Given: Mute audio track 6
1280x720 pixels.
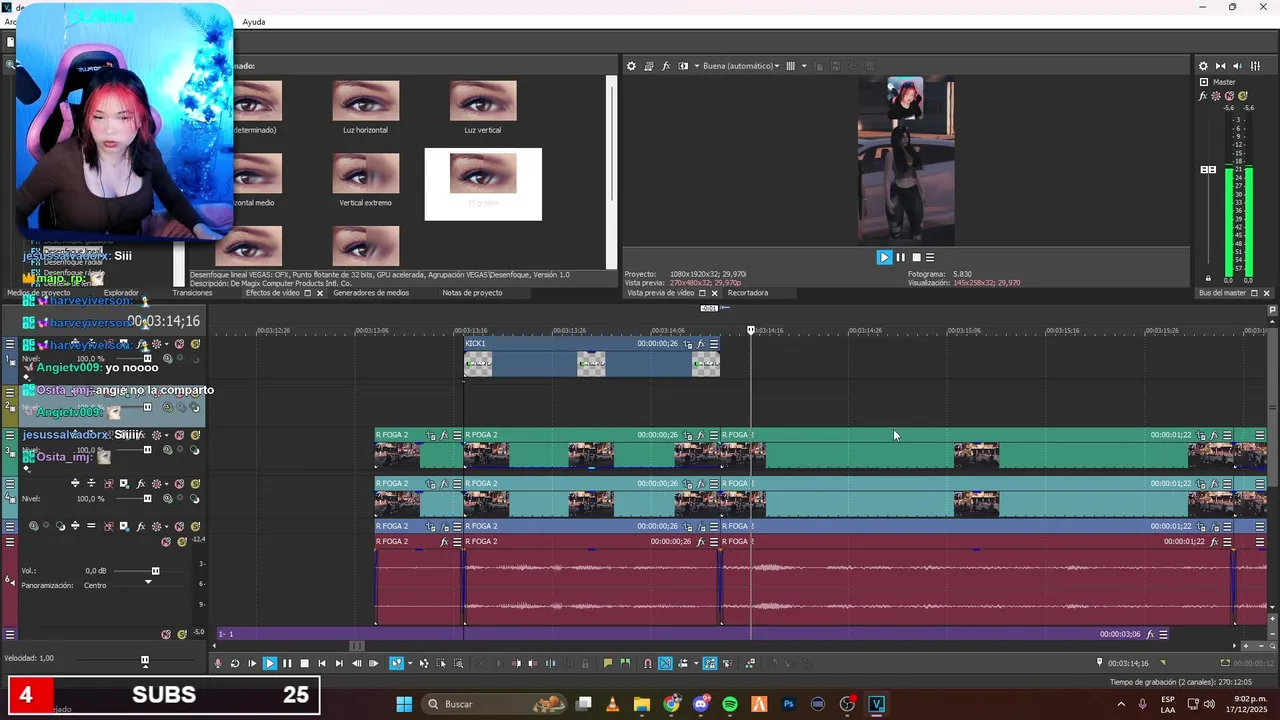Looking at the screenshot, I should [x=167, y=541].
